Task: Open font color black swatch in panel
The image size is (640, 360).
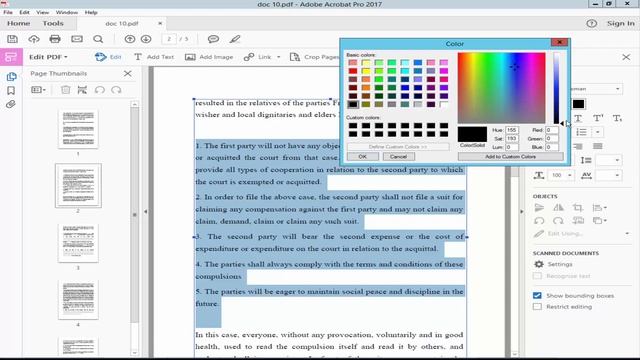Action: click(x=578, y=104)
